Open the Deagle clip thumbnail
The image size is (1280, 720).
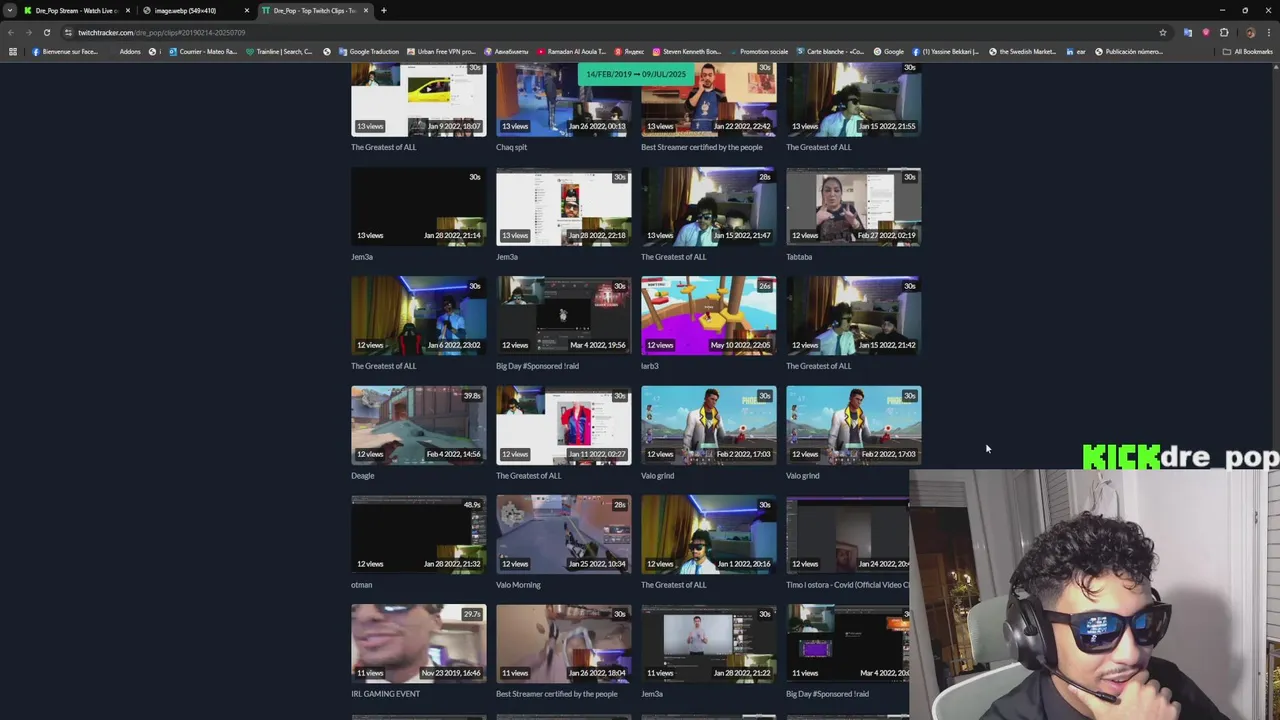418,425
